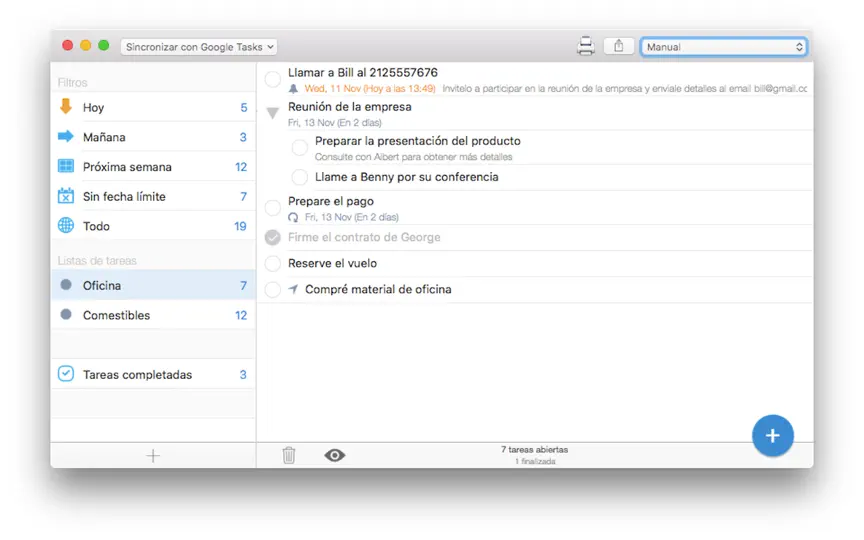Select the Reunión de la empresa task title
Screen dimensions: 864x540
pyautogui.click(x=349, y=106)
